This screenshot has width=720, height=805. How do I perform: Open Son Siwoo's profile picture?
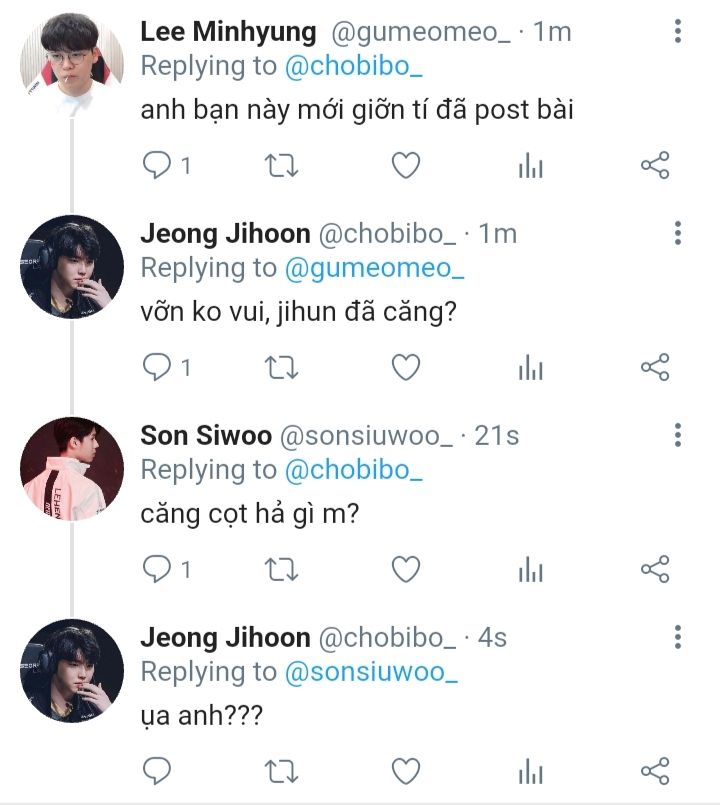(72, 469)
